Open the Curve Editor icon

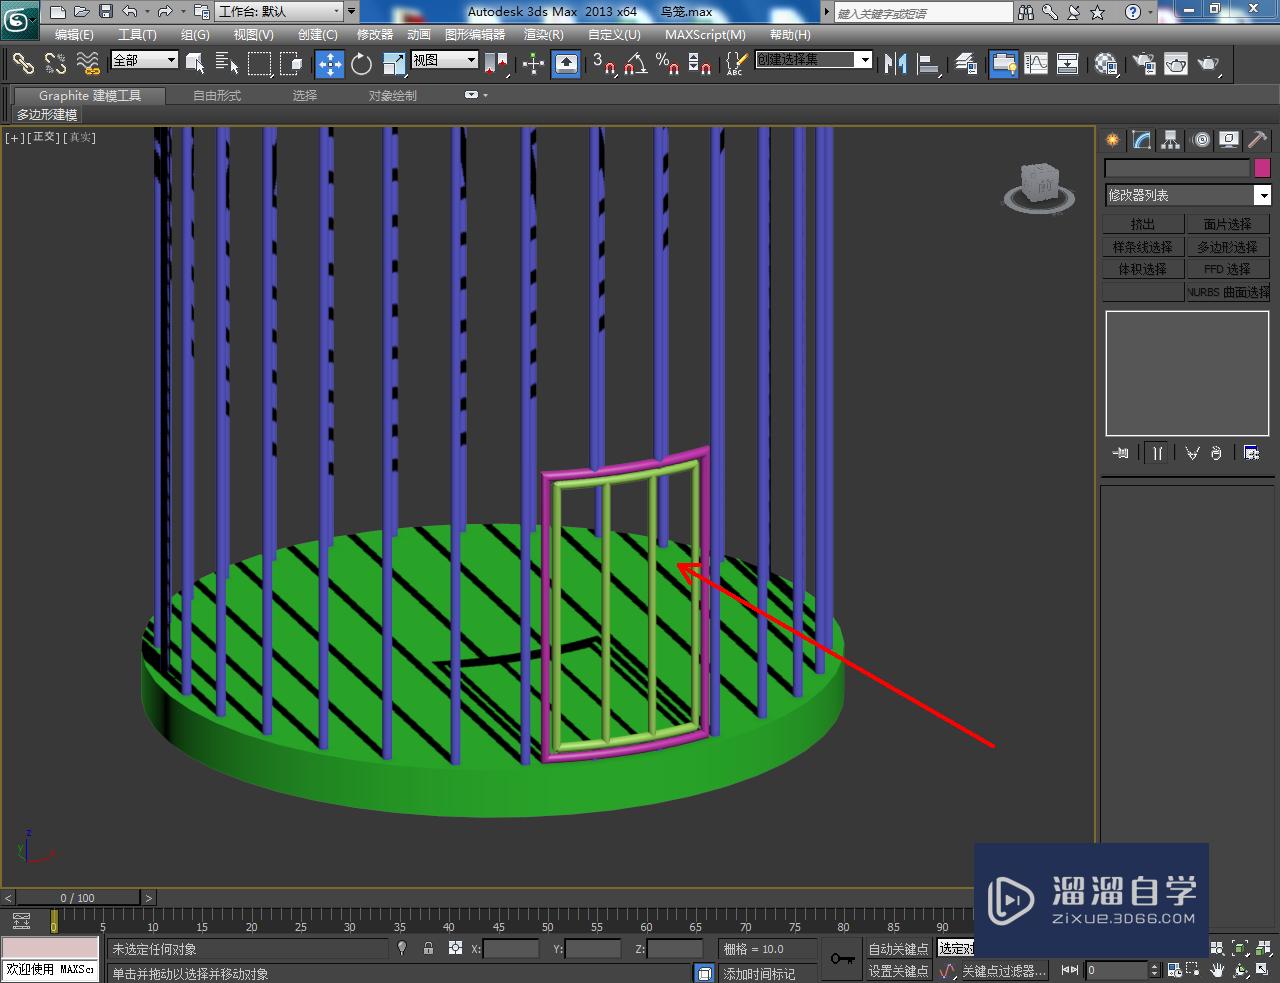(x=1036, y=64)
